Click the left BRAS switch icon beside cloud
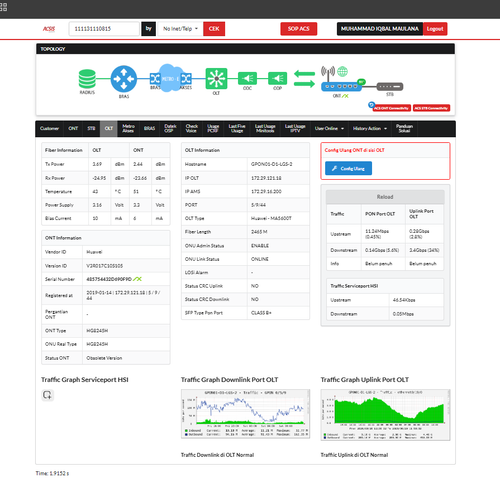The image size is (500, 479). point(155,79)
